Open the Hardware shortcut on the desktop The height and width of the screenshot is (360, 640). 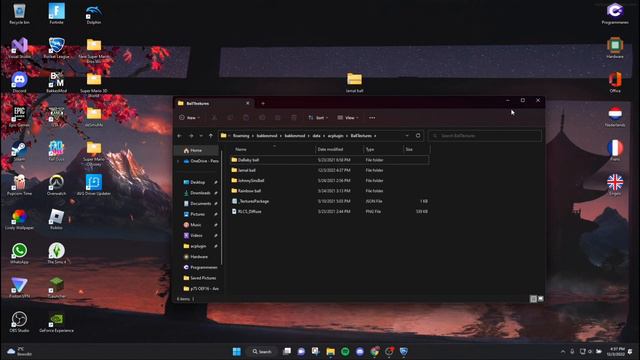click(615, 47)
